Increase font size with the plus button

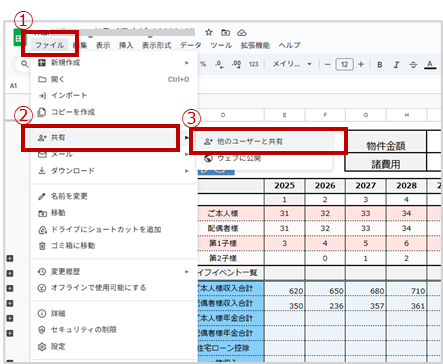pyautogui.click(x=361, y=64)
